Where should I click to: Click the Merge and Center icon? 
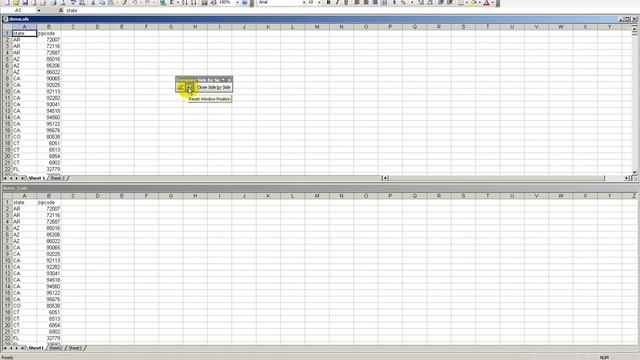384,2
